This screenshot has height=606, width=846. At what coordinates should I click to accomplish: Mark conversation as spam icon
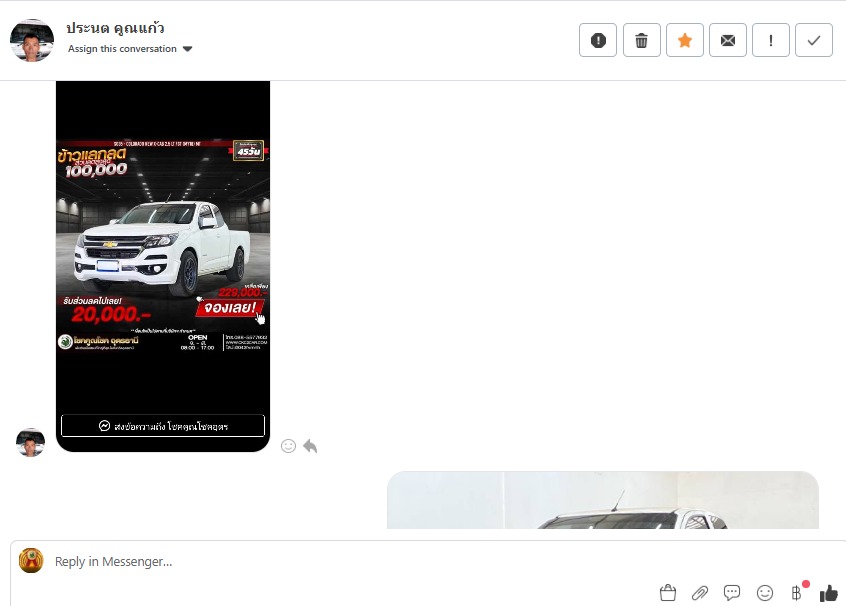pyautogui.click(x=598, y=40)
